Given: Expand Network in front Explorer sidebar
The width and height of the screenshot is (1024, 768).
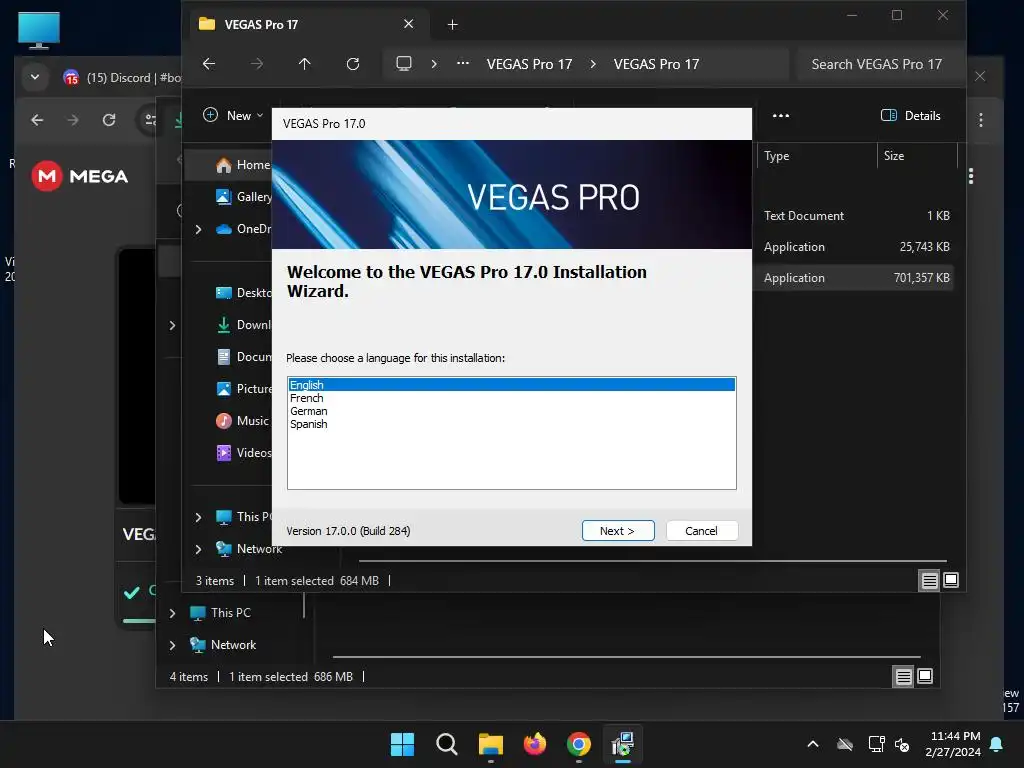Looking at the screenshot, I should tap(199, 549).
